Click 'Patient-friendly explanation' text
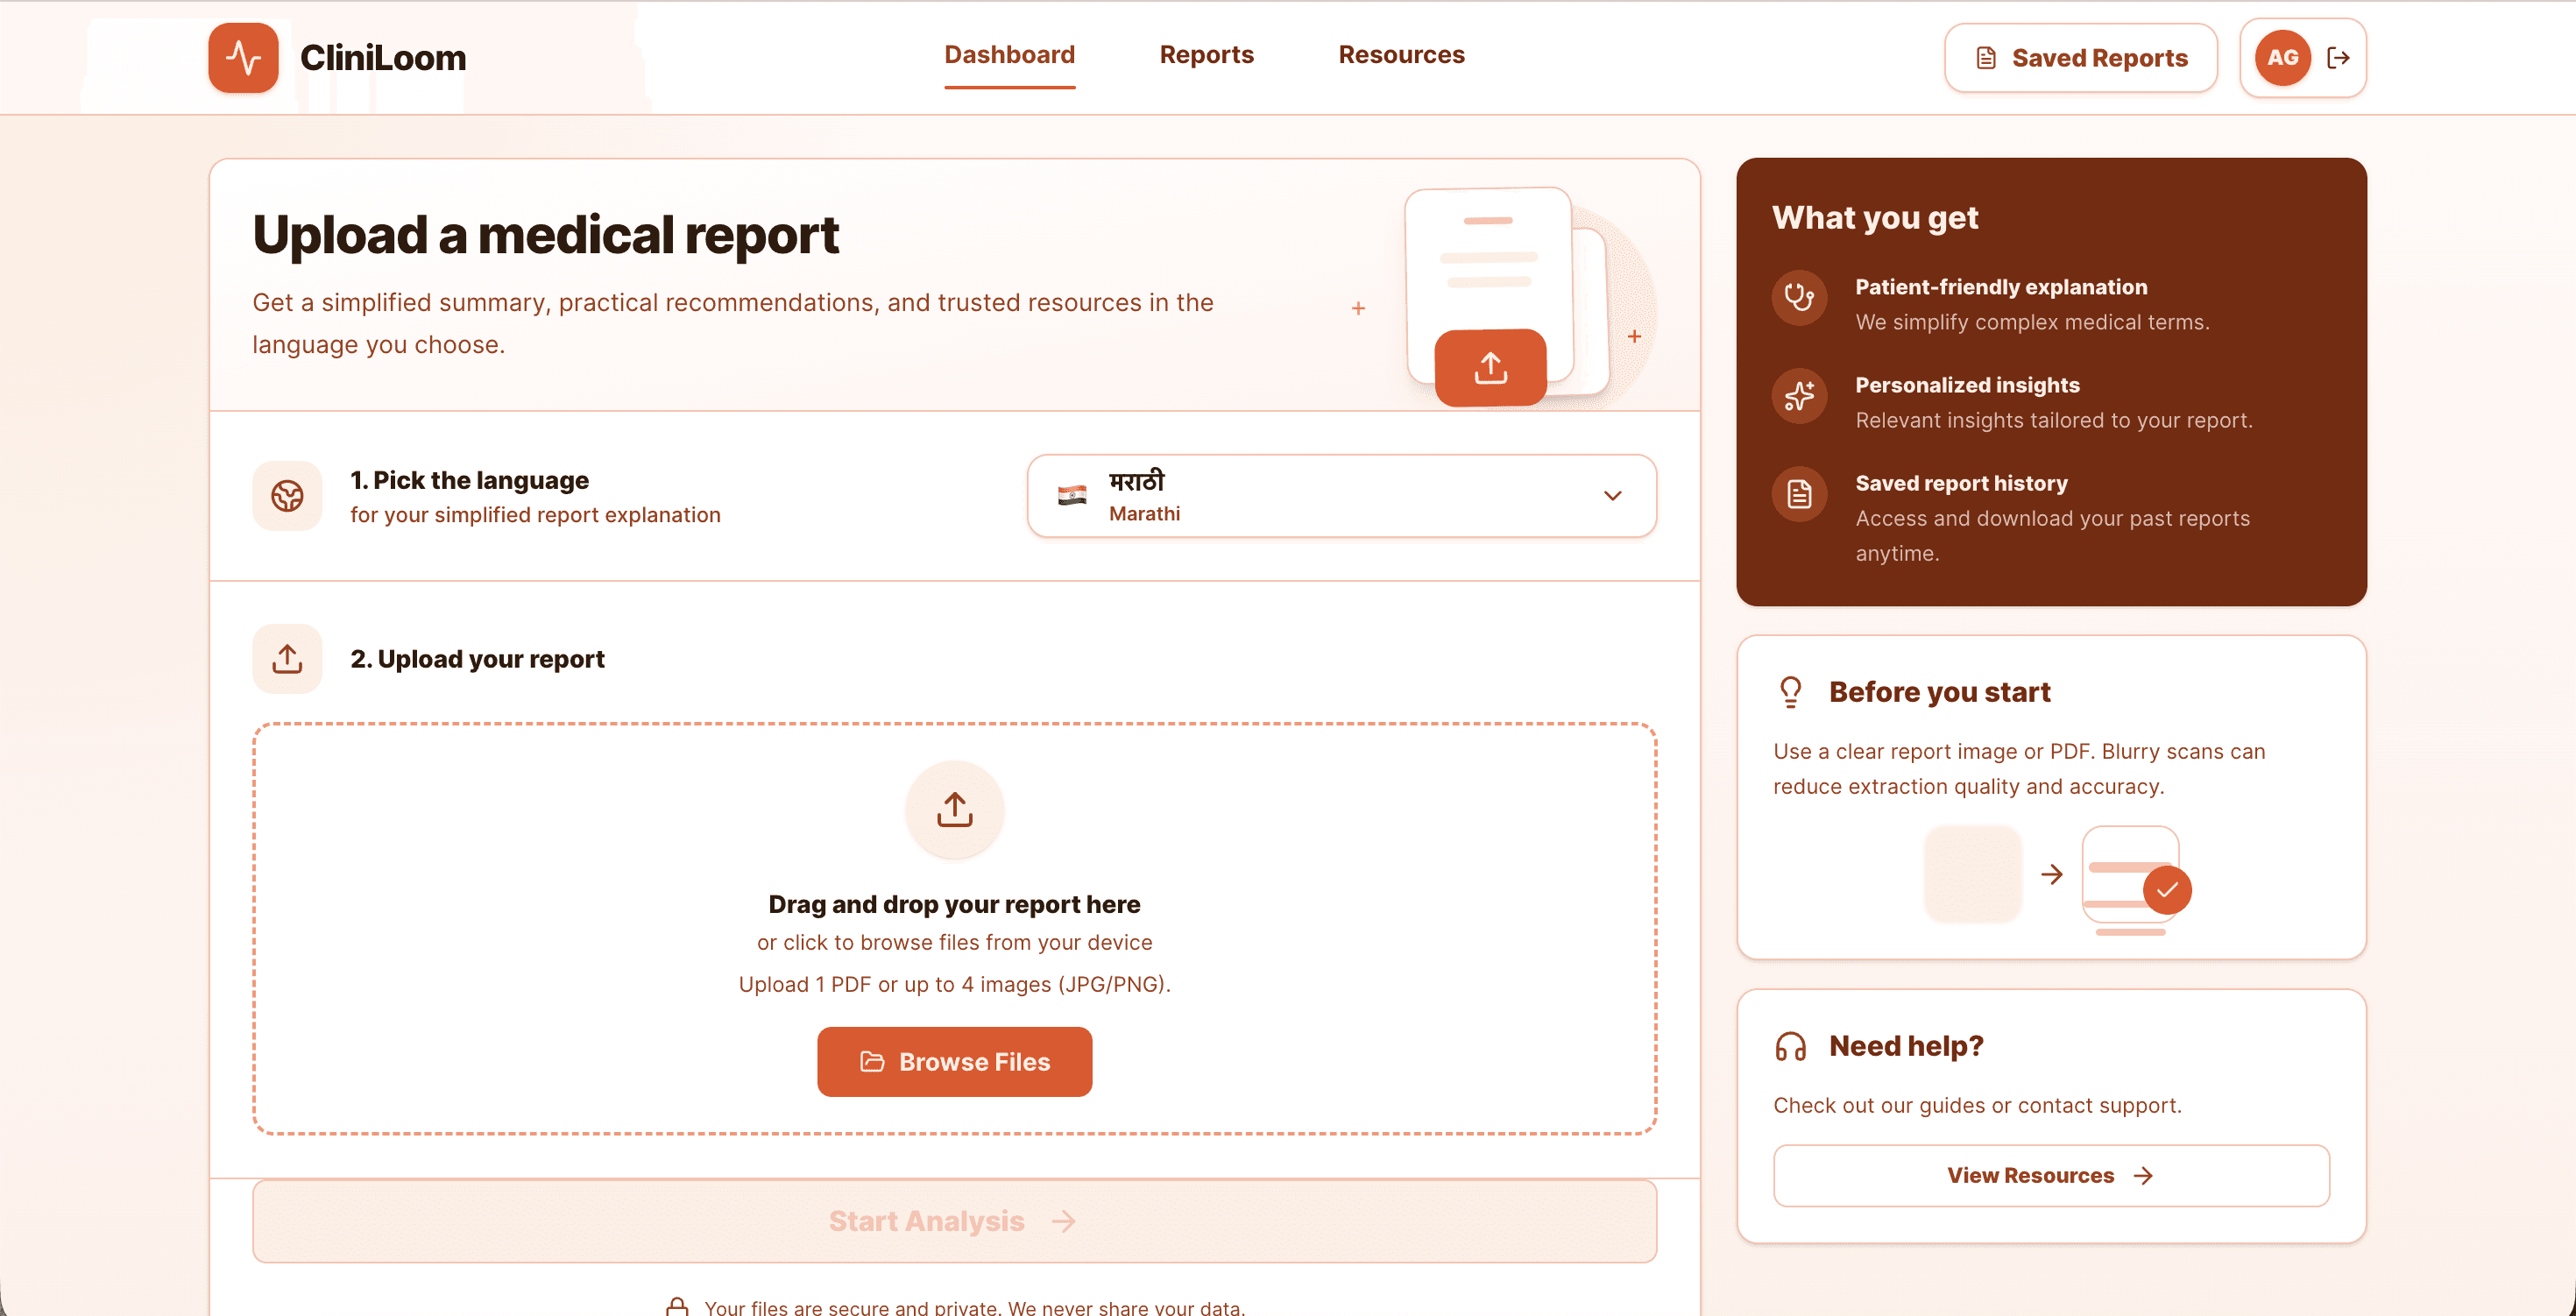2576x1316 pixels. pos(2001,287)
